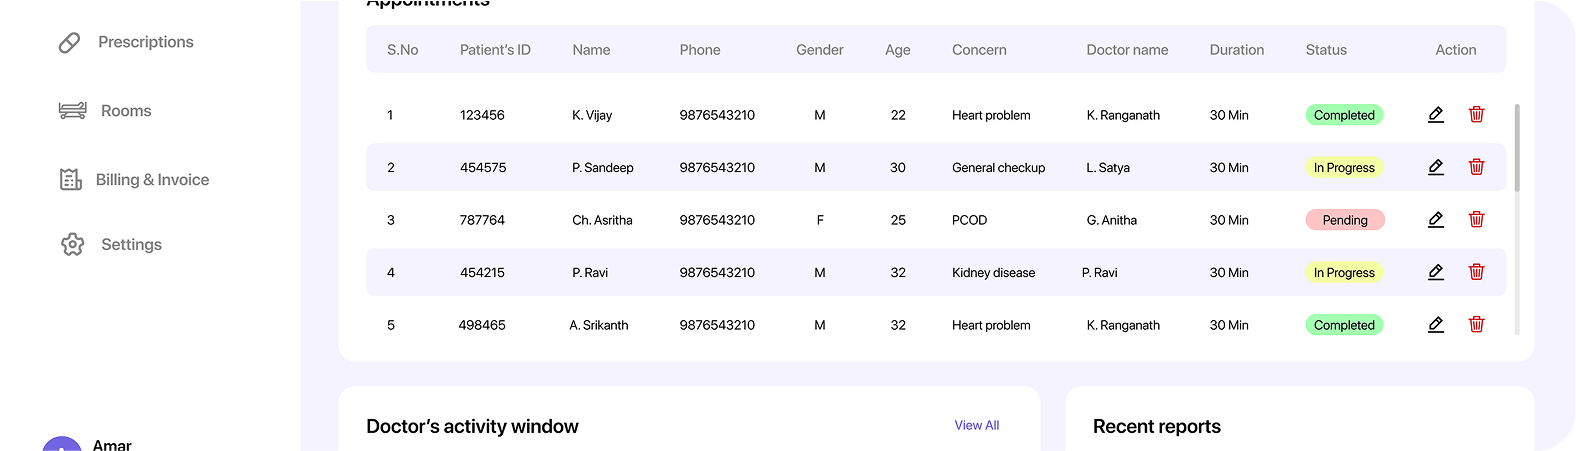Open Rooms from the sidebar
This screenshot has width=1576, height=451.
[105, 111]
